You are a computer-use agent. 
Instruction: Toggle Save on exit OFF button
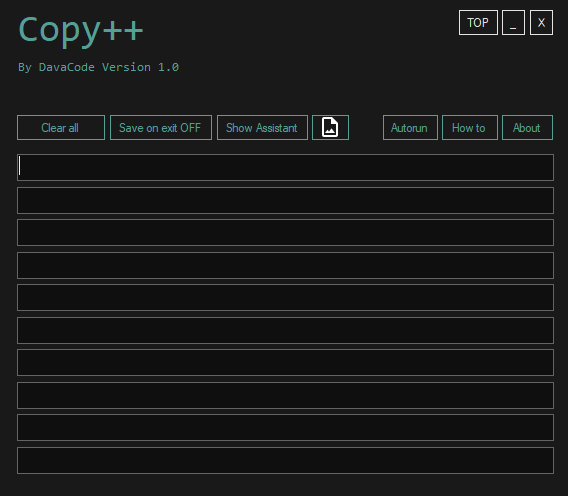161,128
